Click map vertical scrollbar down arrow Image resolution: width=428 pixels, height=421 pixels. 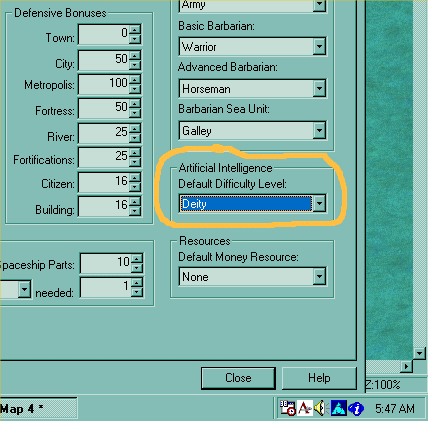(x=419, y=353)
